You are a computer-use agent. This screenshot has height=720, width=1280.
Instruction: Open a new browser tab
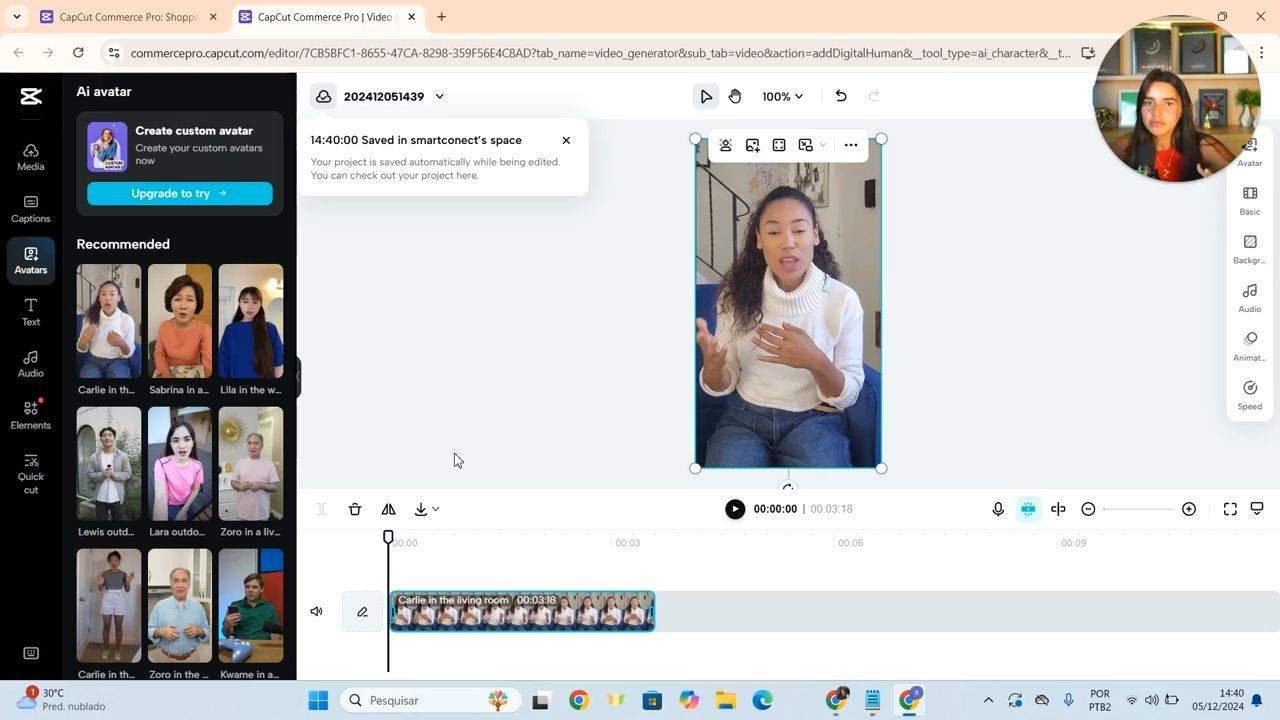click(x=441, y=17)
